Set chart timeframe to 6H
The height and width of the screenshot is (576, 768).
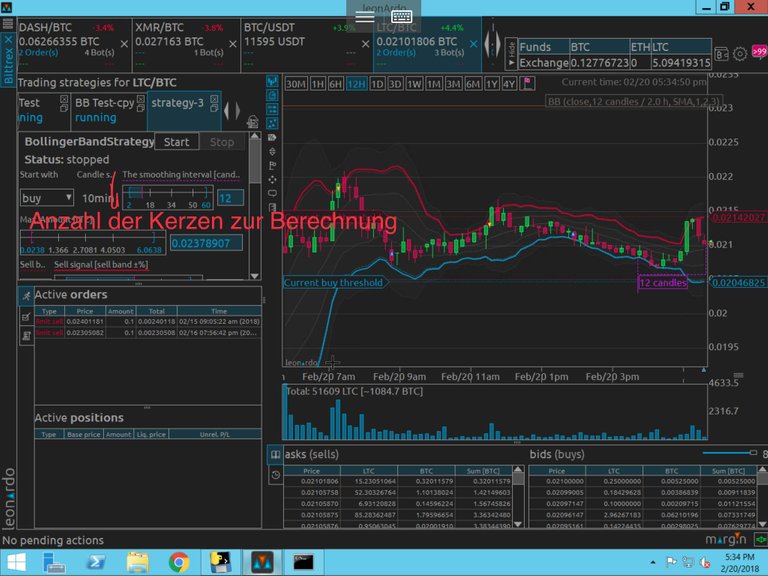[336, 84]
